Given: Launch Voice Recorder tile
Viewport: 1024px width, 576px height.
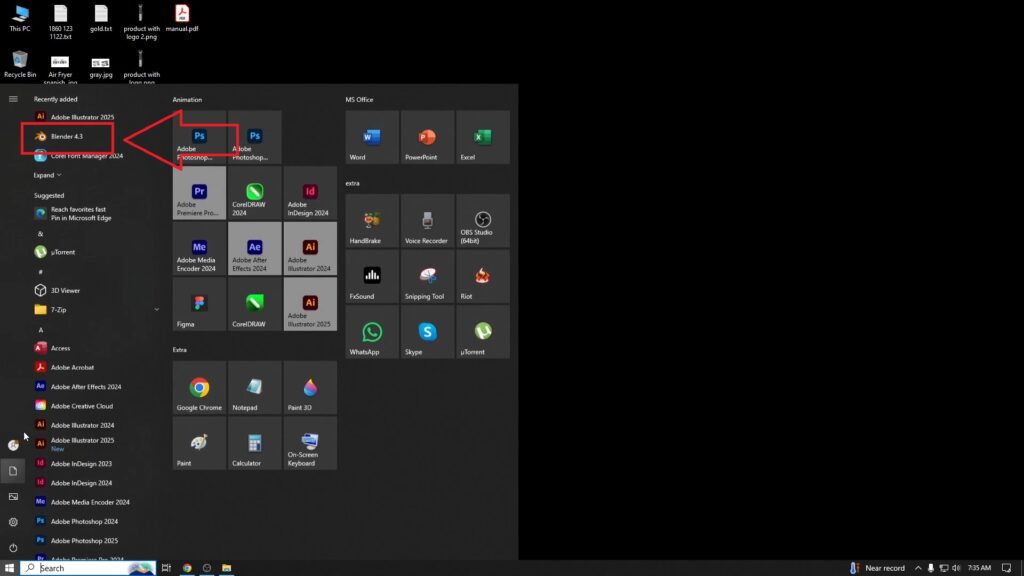Looking at the screenshot, I should [428, 221].
